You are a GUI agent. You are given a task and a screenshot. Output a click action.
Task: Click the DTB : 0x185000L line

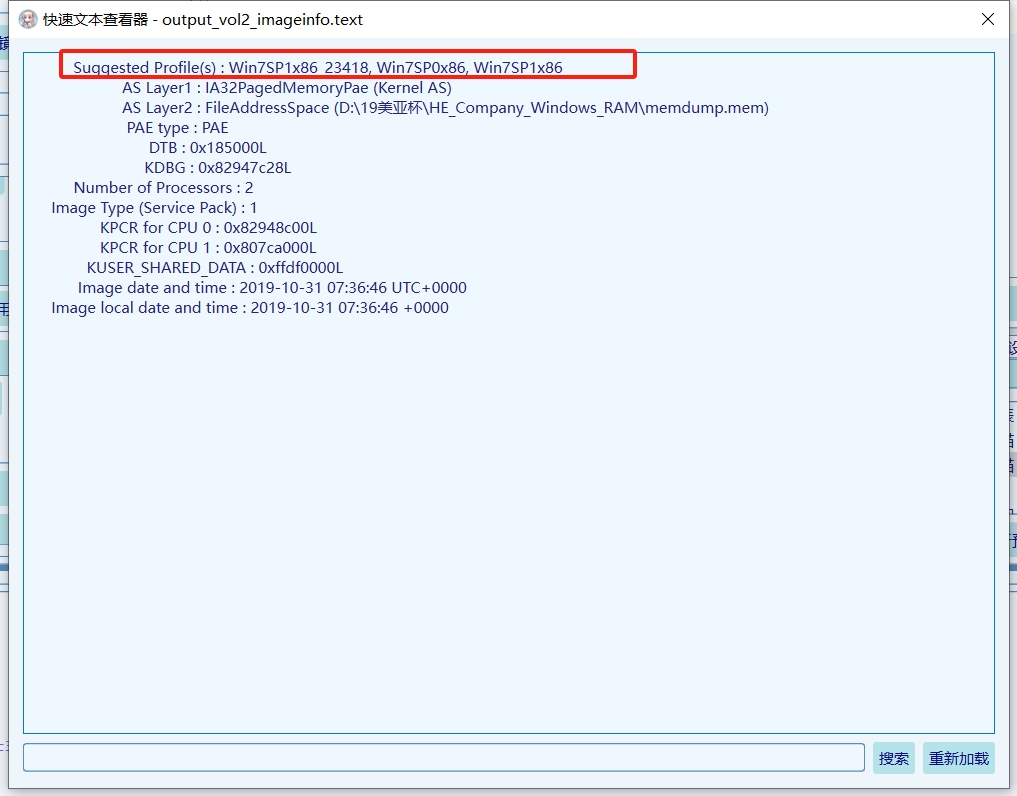pyautogui.click(x=208, y=148)
